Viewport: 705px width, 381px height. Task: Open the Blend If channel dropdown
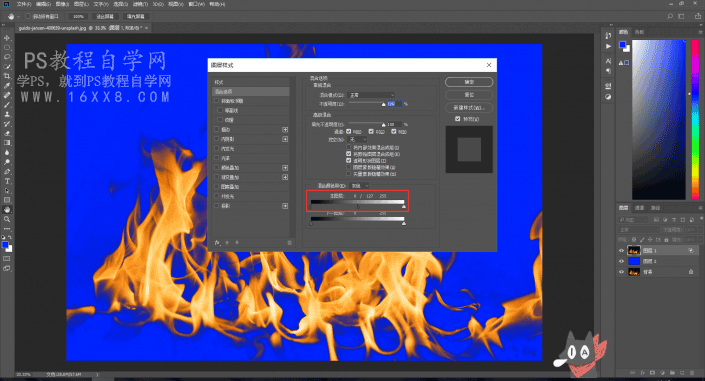359,185
